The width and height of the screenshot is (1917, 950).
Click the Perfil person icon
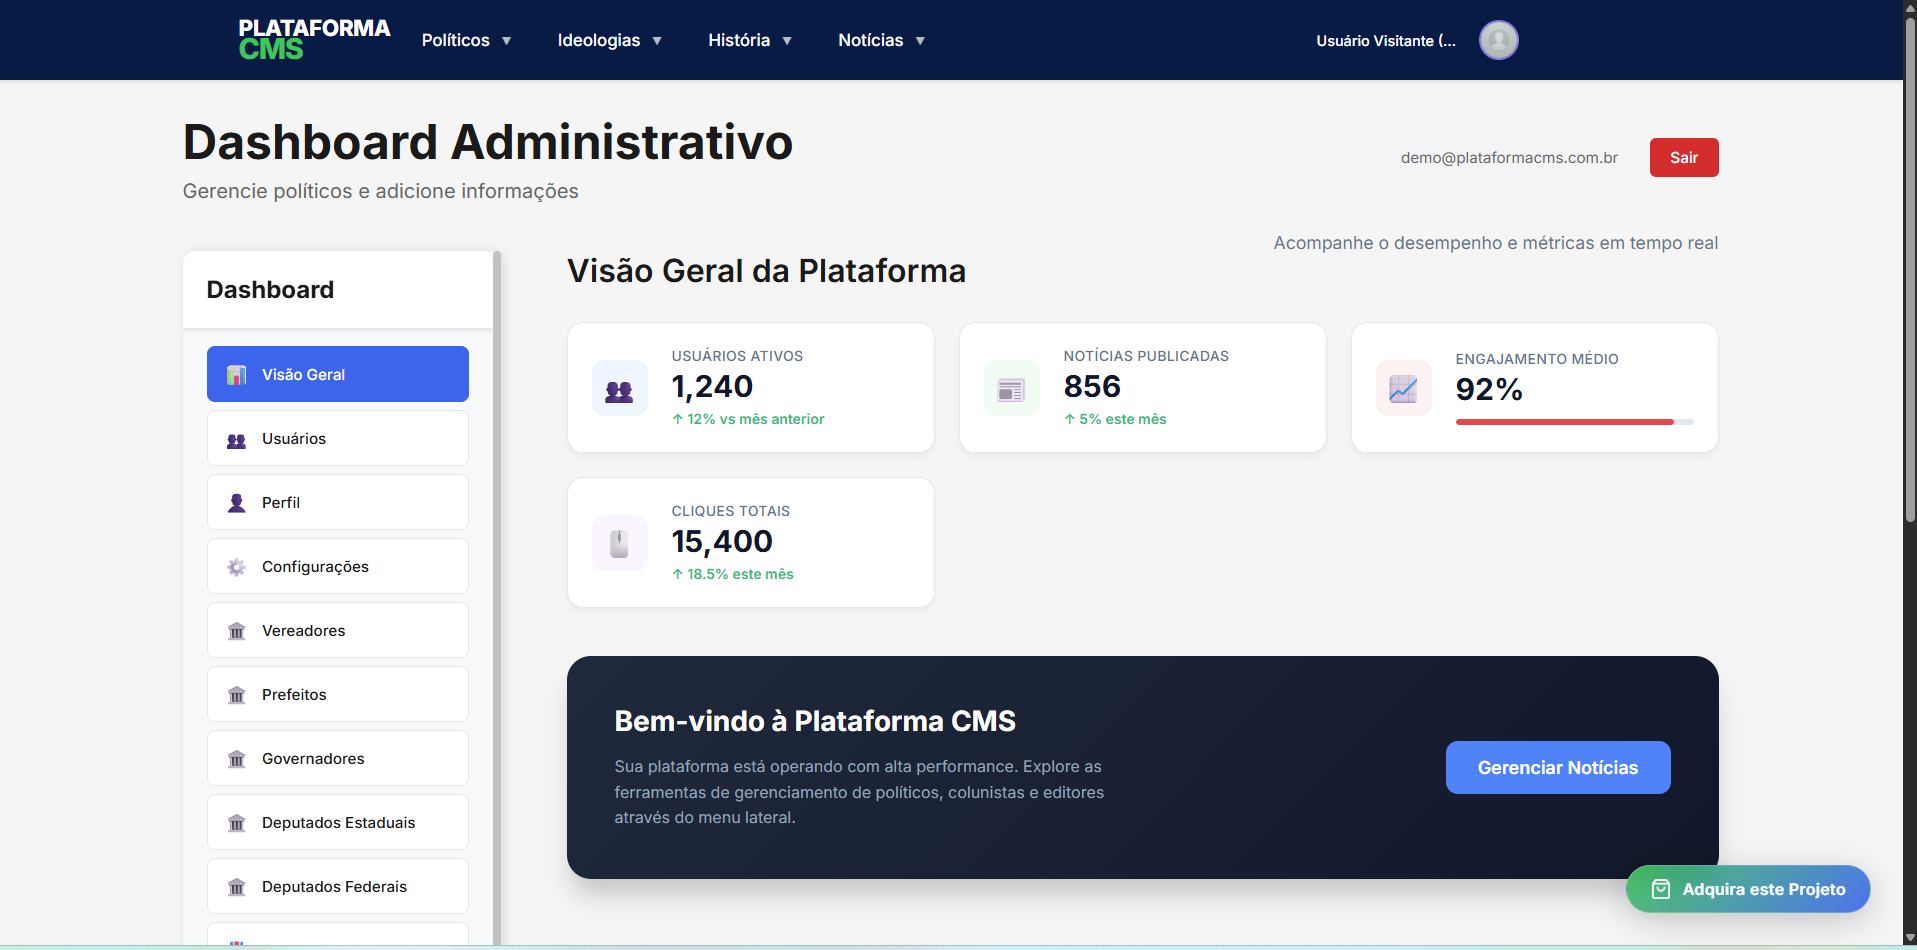(236, 503)
